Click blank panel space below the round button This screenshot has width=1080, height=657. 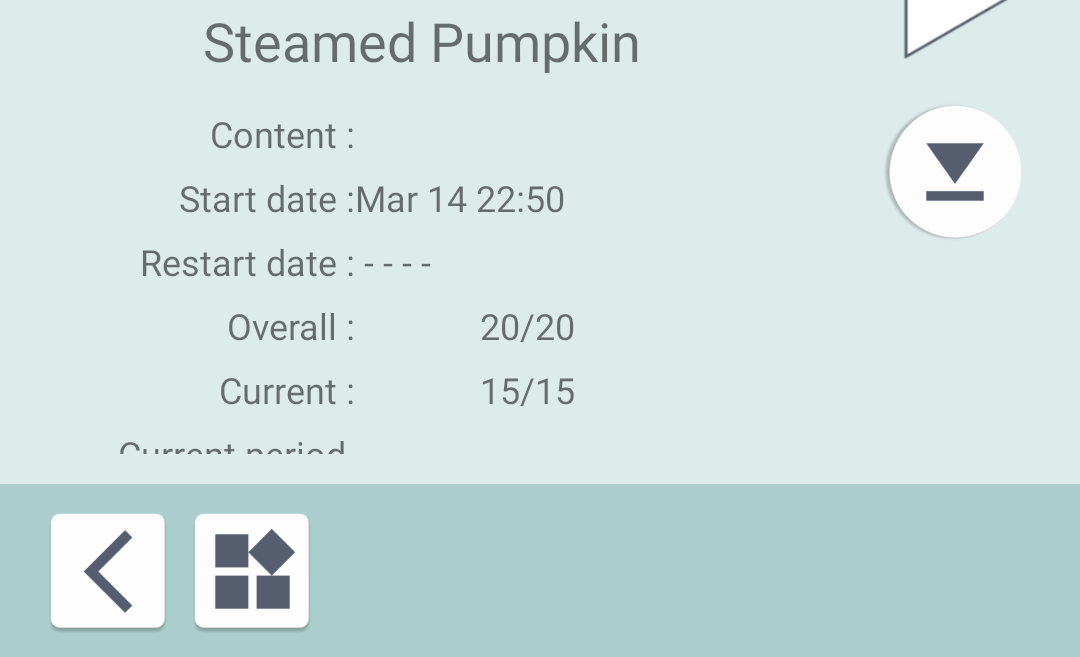point(955,350)
